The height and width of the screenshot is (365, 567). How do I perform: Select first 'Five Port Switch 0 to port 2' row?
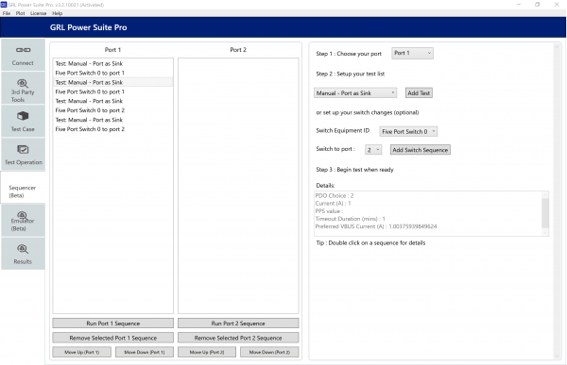[x=113, y=110]
